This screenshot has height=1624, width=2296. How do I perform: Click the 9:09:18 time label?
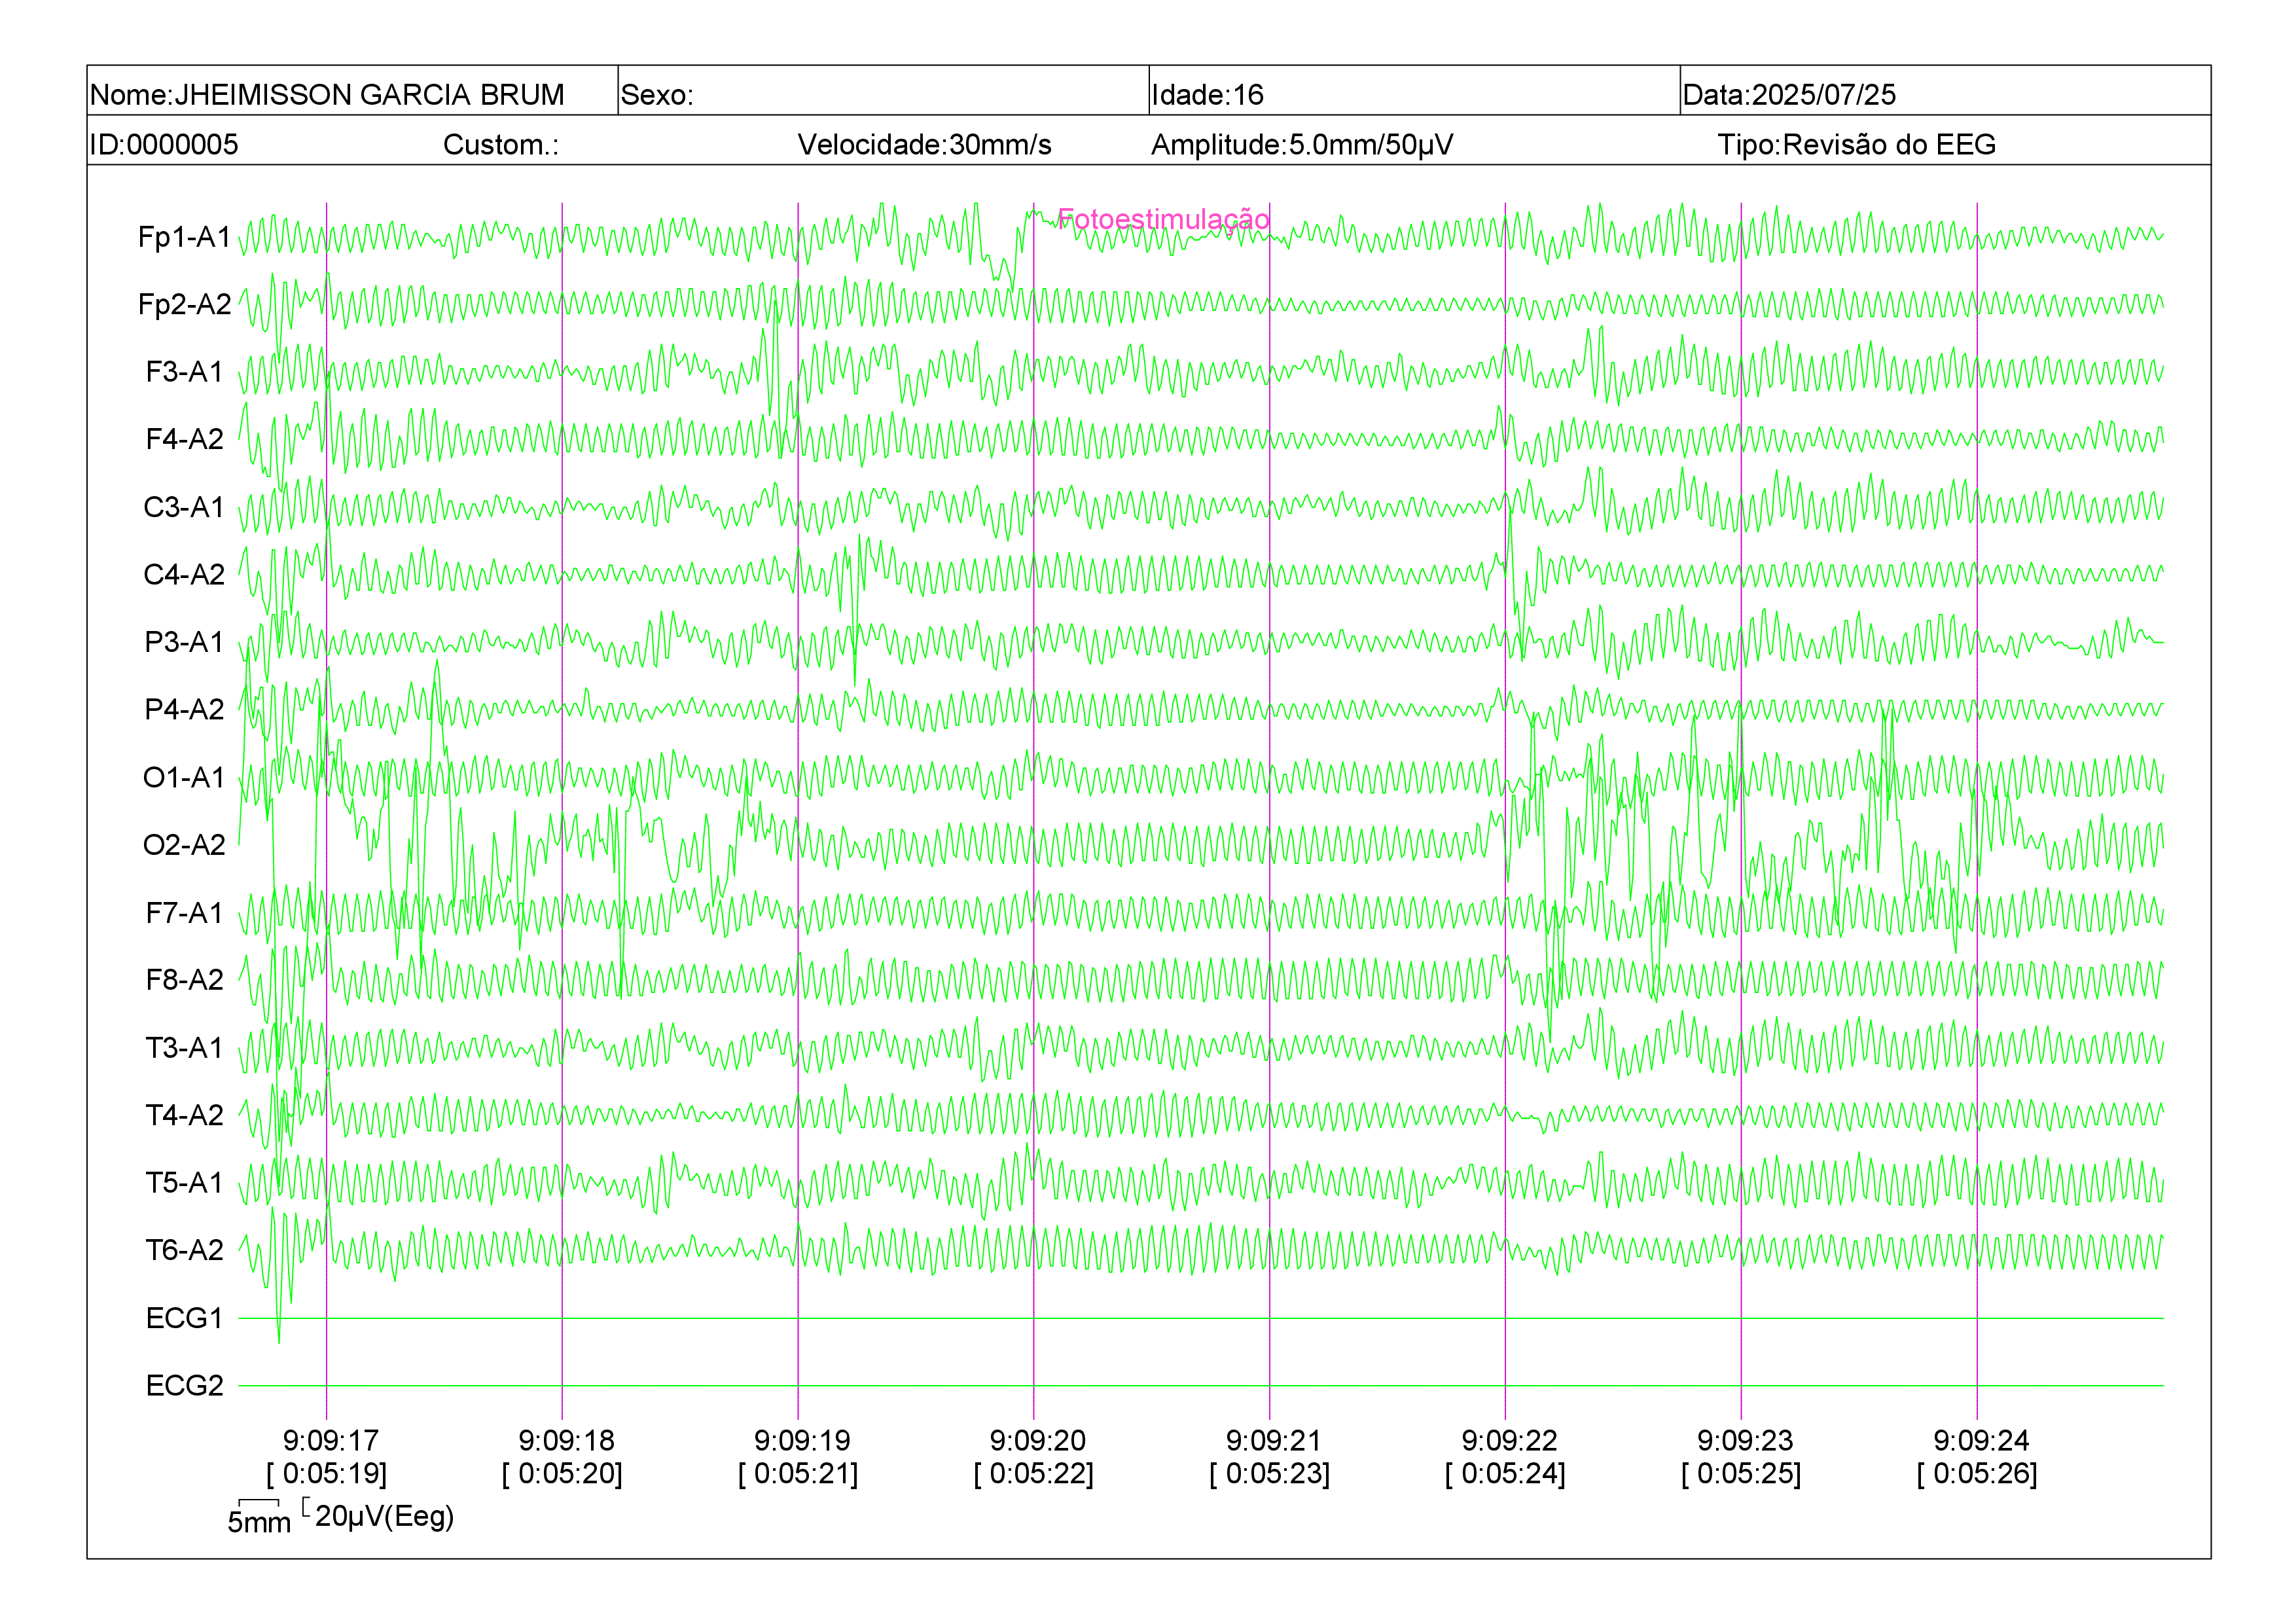point(566,1441)
